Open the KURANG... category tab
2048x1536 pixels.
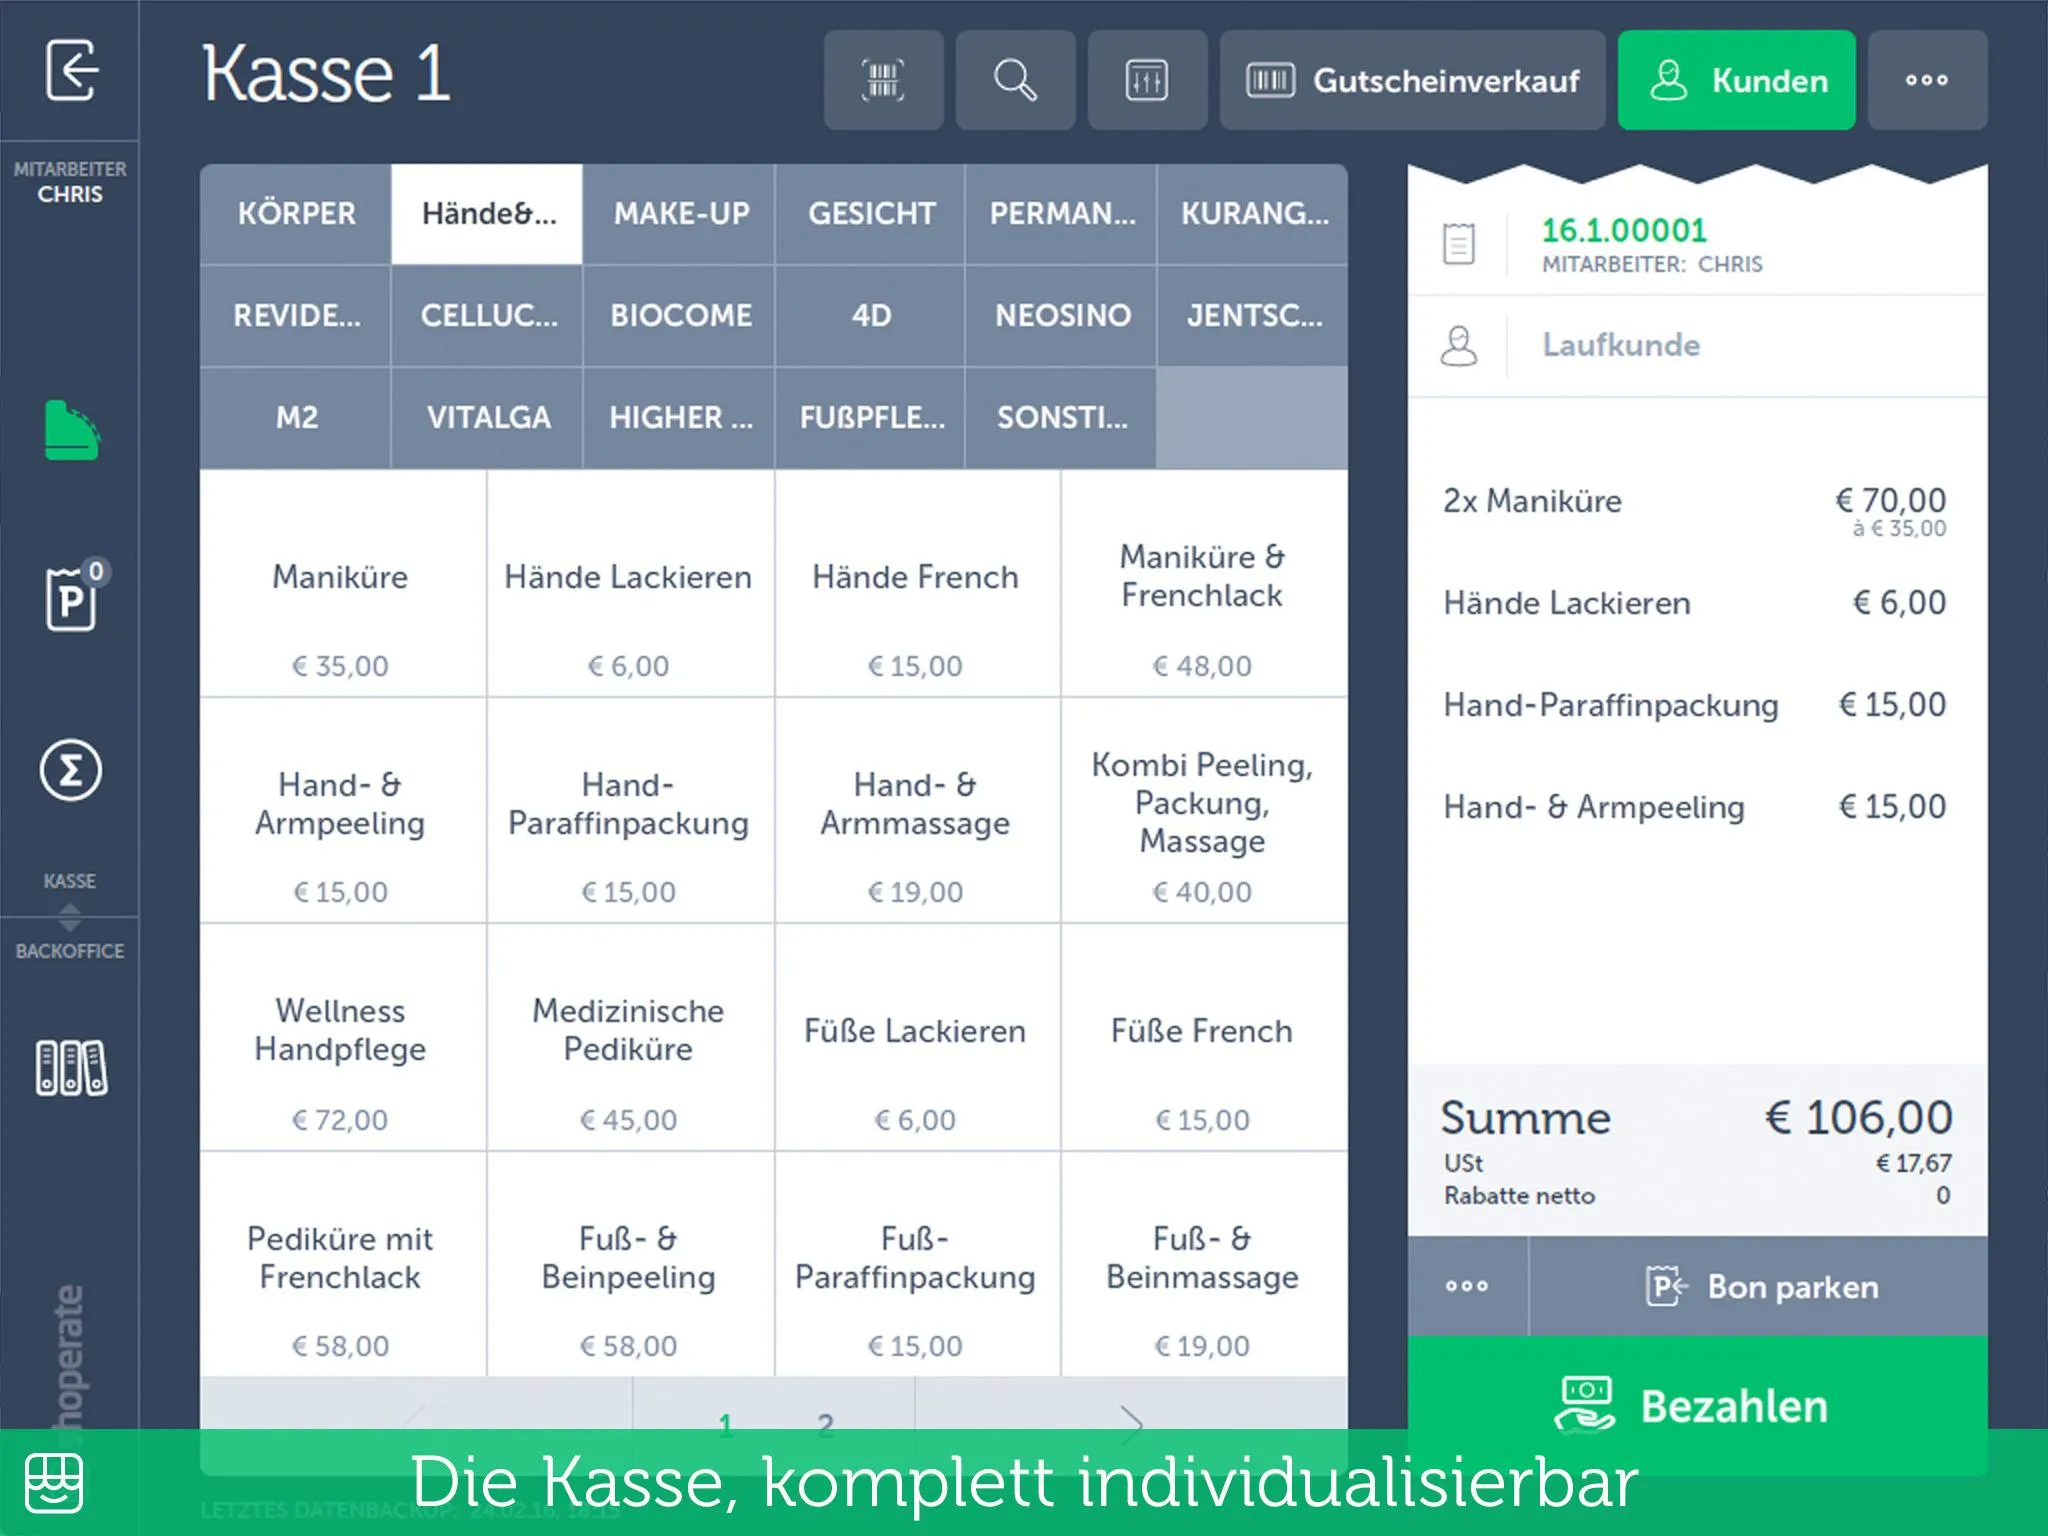[1253, 214]
